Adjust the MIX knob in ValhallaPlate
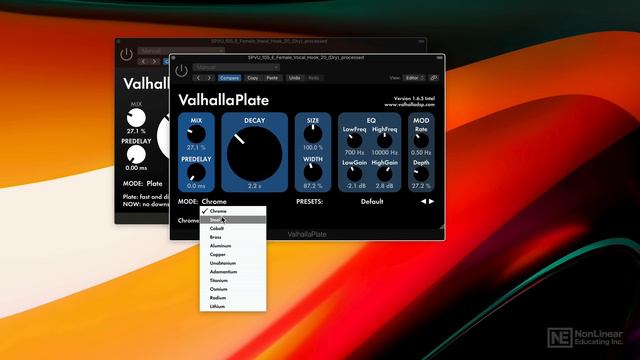This screenshot has height=360, width=640. (x=196, y=134)
